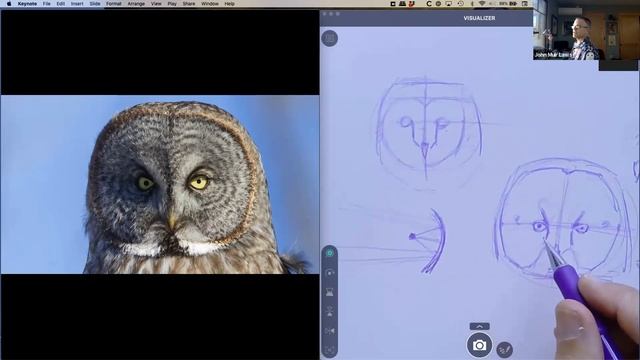Screen dimensions: 640x360
Task: Open the Help menu
Action: tap(230, 4)
